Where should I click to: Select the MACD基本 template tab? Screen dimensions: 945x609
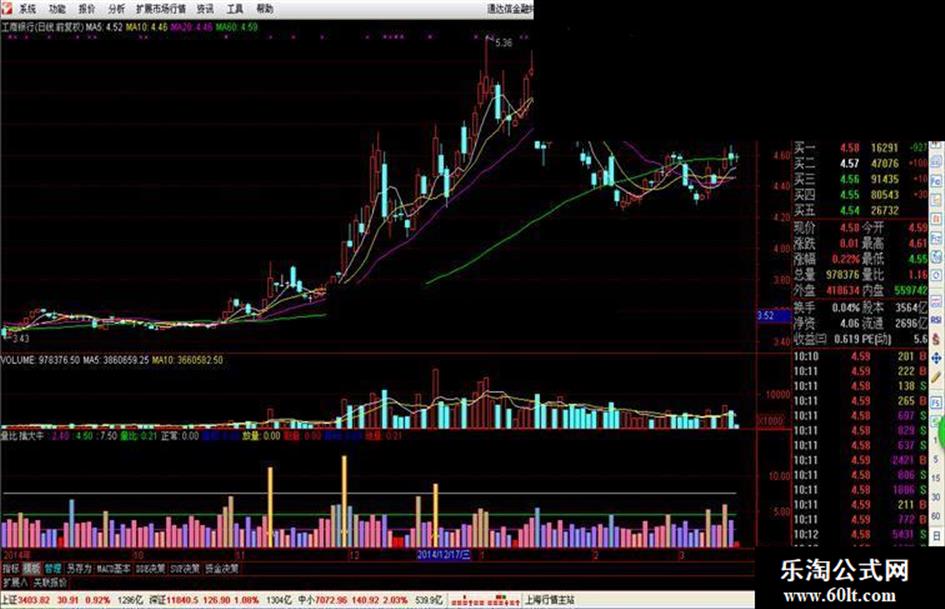[x=113, y=568]
